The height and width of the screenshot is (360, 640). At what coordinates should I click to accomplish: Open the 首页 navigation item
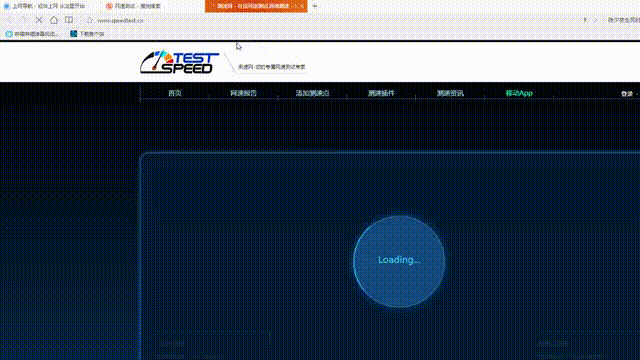175,93
